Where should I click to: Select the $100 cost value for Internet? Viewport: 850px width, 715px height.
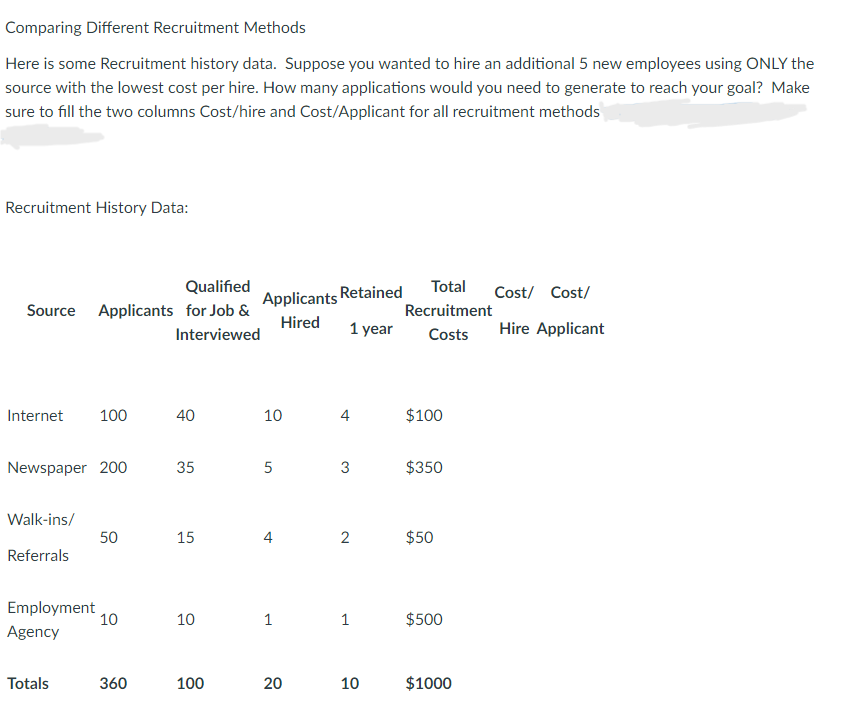tap(423, 415)
